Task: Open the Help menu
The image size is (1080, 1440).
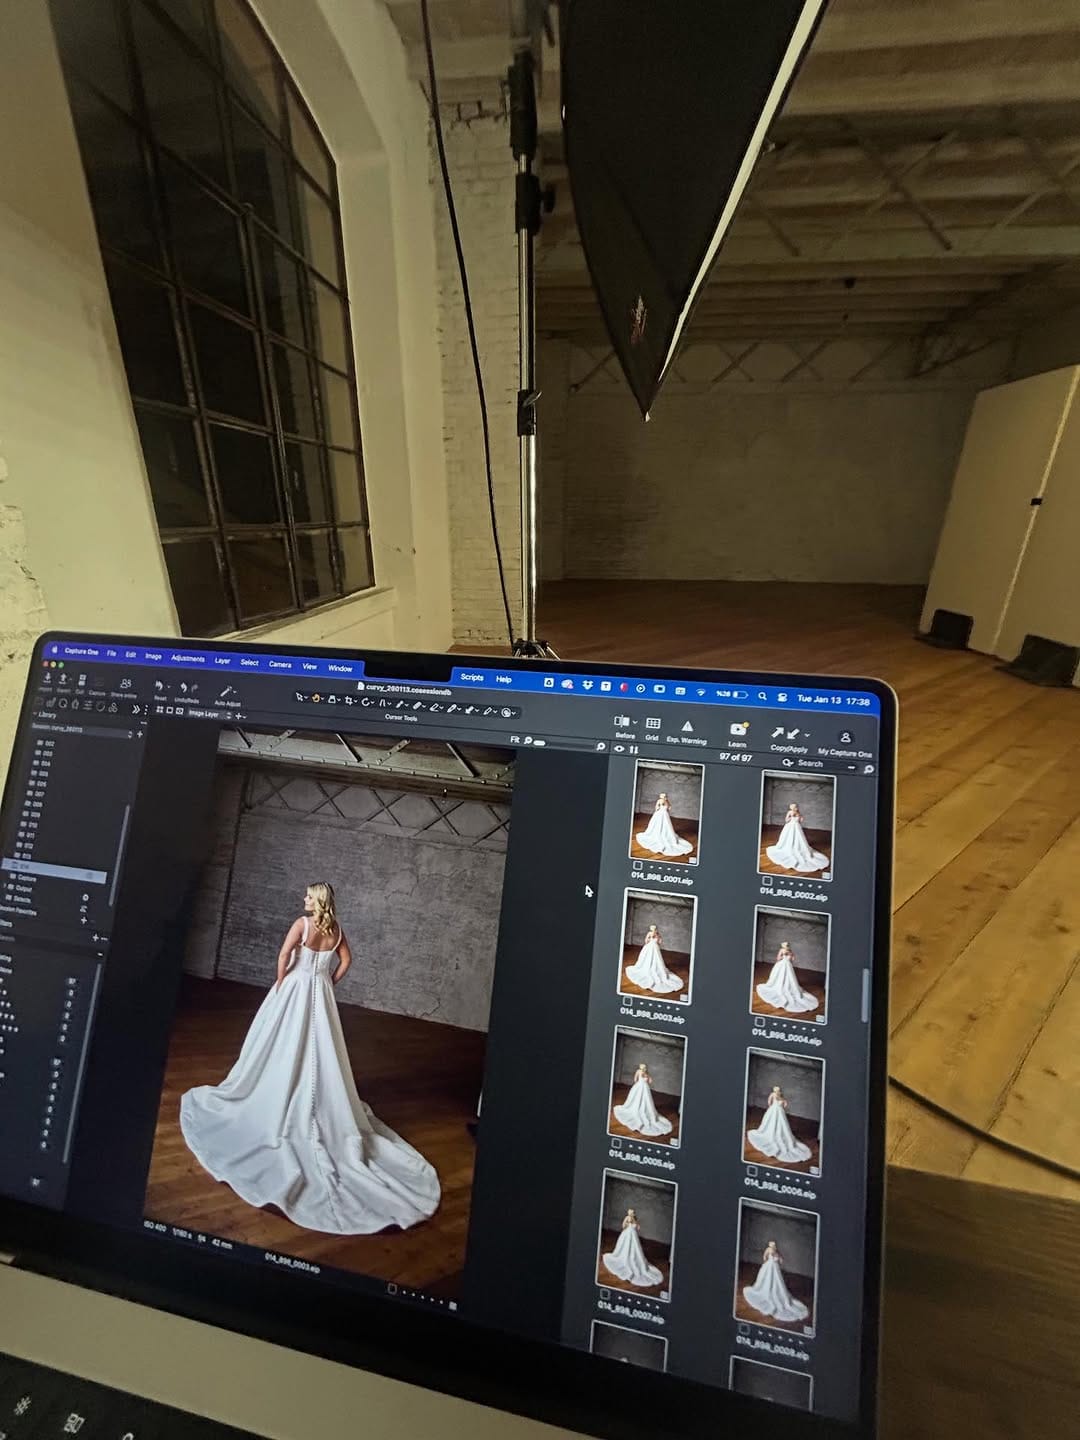Action: pyautogui.click(x=503, y=679)
